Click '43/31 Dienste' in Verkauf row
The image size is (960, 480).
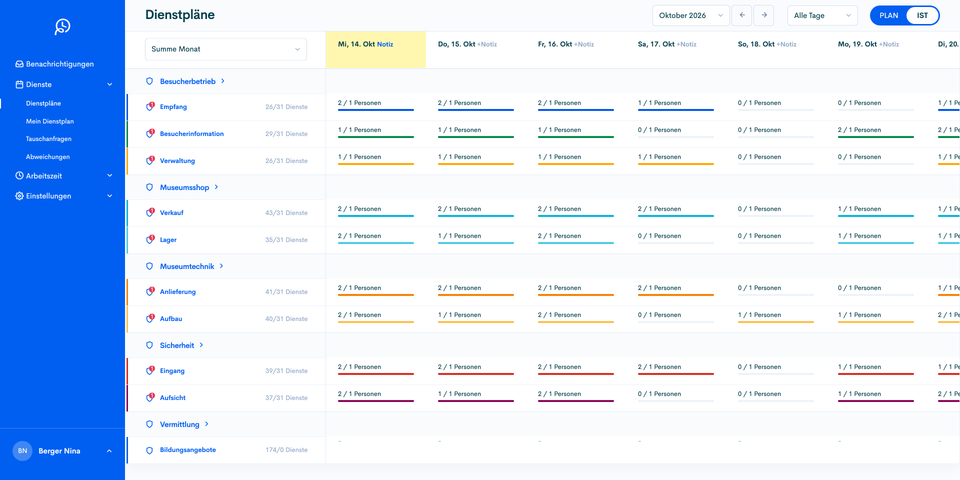coord(287,212)
